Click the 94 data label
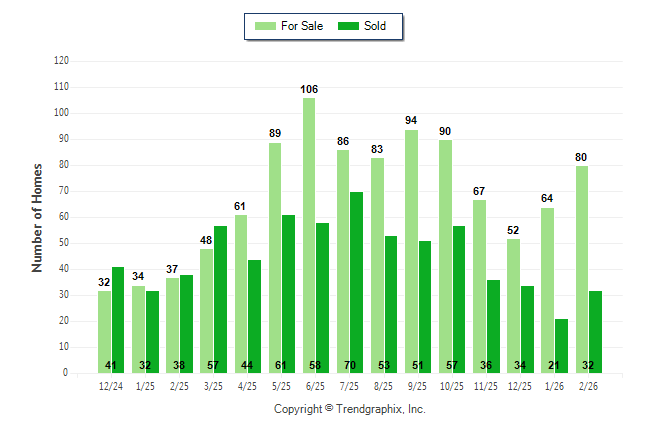Screen dimensions: 646x434 click(411, 121)
